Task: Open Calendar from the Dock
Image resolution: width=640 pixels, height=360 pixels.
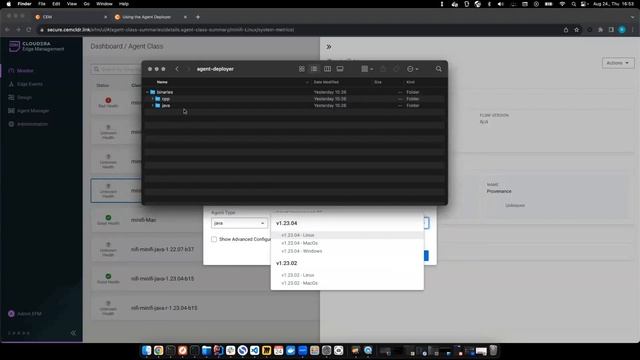Action: click(x=279, y=350)
